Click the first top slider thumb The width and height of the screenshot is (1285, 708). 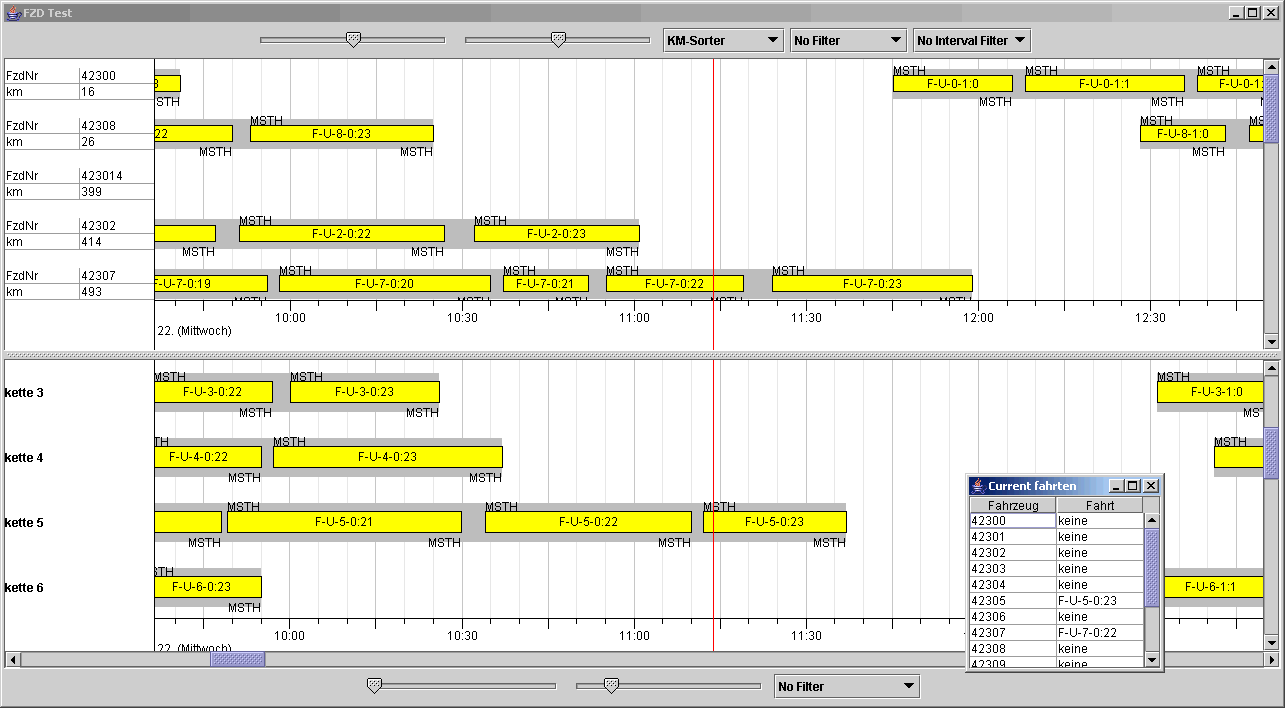click(353, 40)
